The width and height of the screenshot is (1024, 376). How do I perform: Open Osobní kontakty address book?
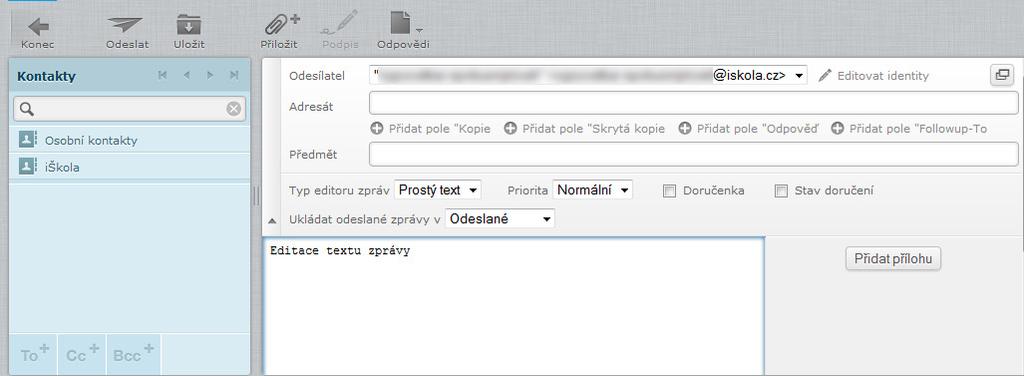tap(129, 140)
